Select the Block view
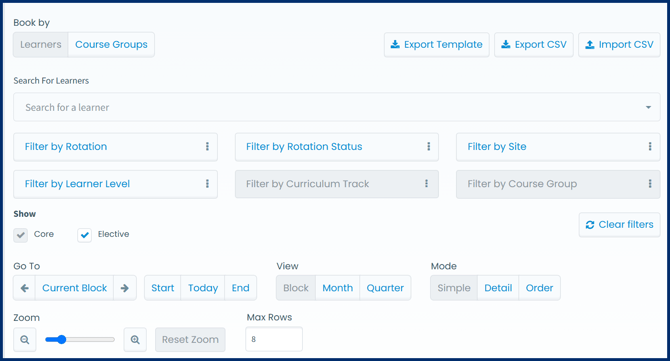 pyautogui.click(x=296, y=288)
